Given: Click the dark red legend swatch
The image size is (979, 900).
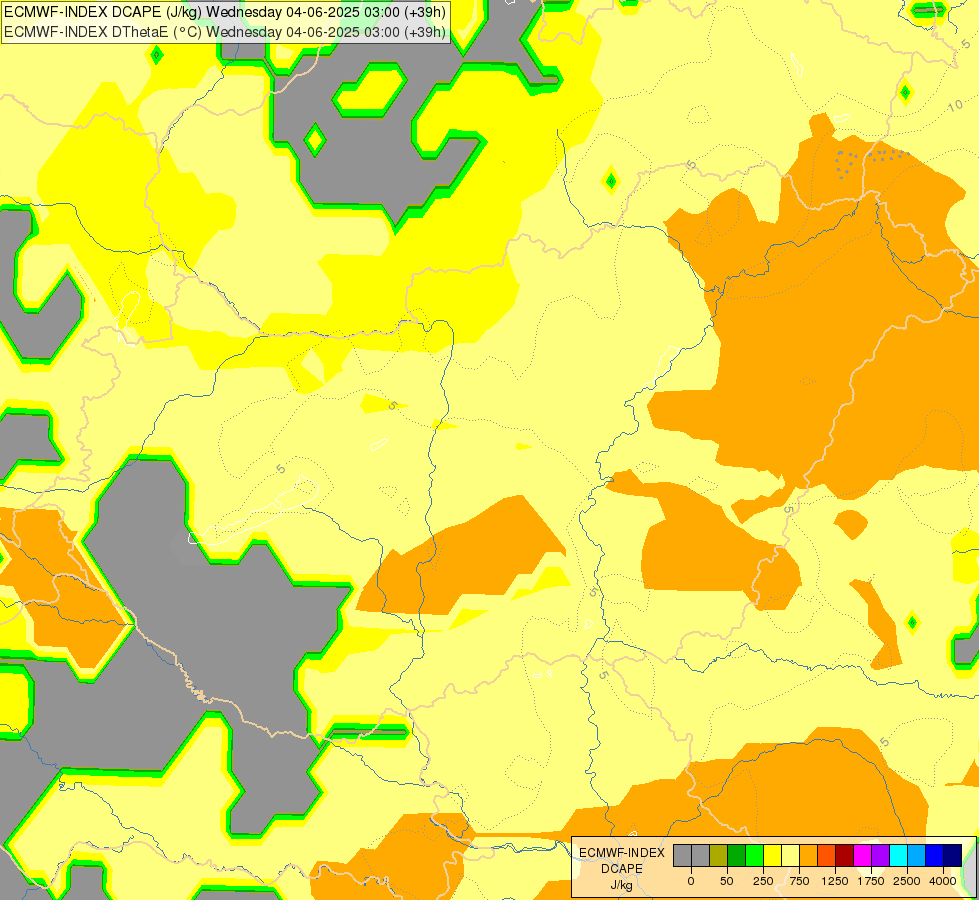Looking at the screenshot, I should pos(845,855).
